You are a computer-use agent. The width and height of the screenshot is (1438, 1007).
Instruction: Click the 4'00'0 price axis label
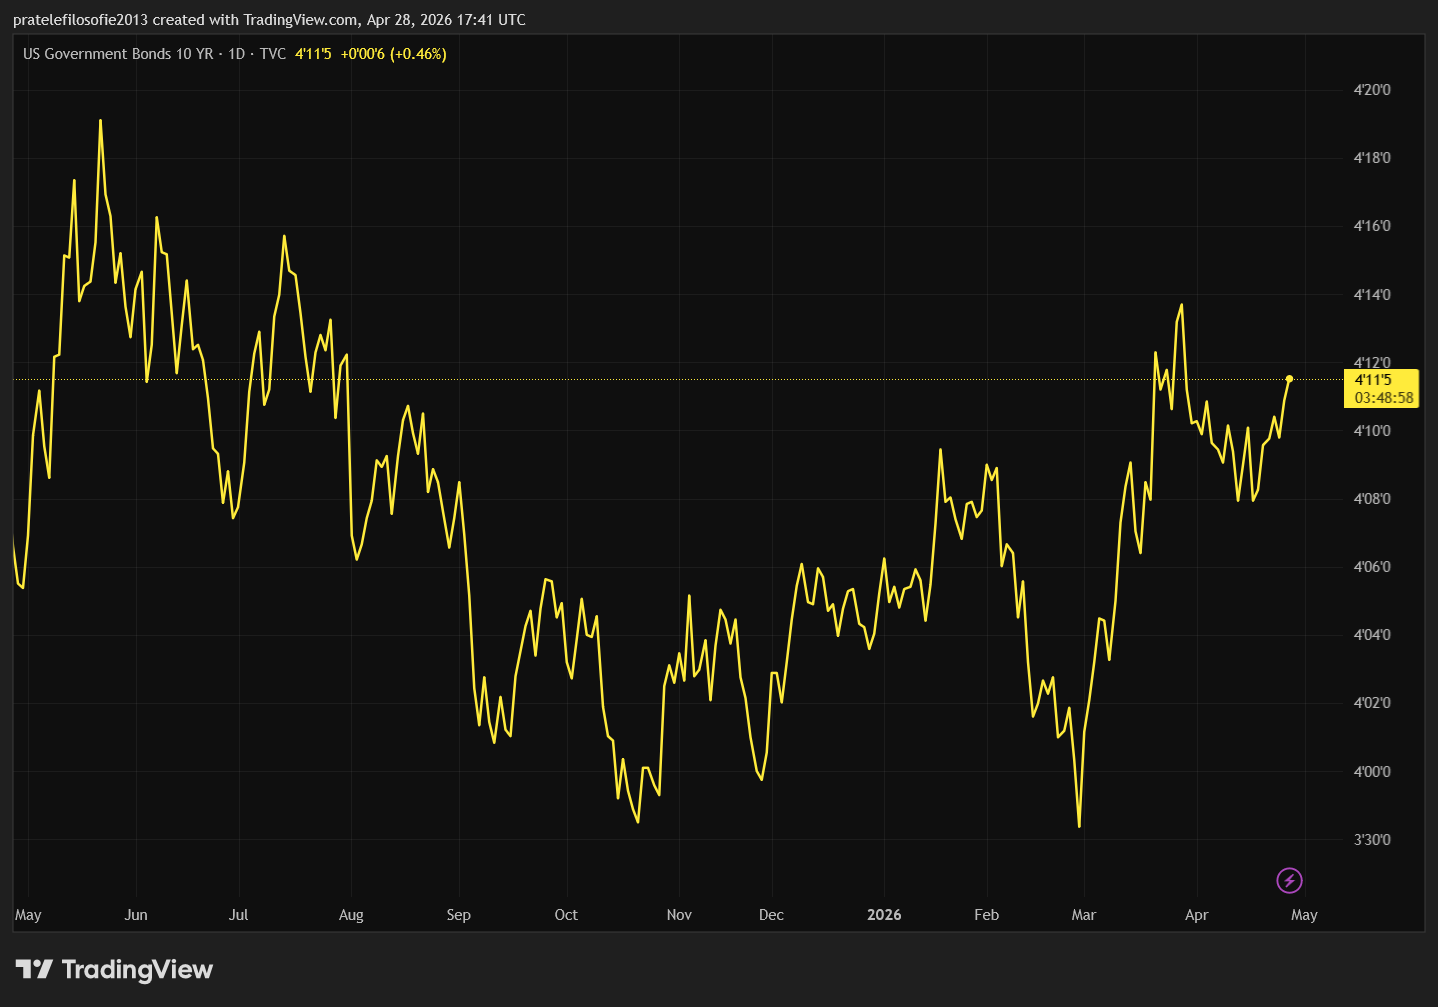[x=1372, y=772]
